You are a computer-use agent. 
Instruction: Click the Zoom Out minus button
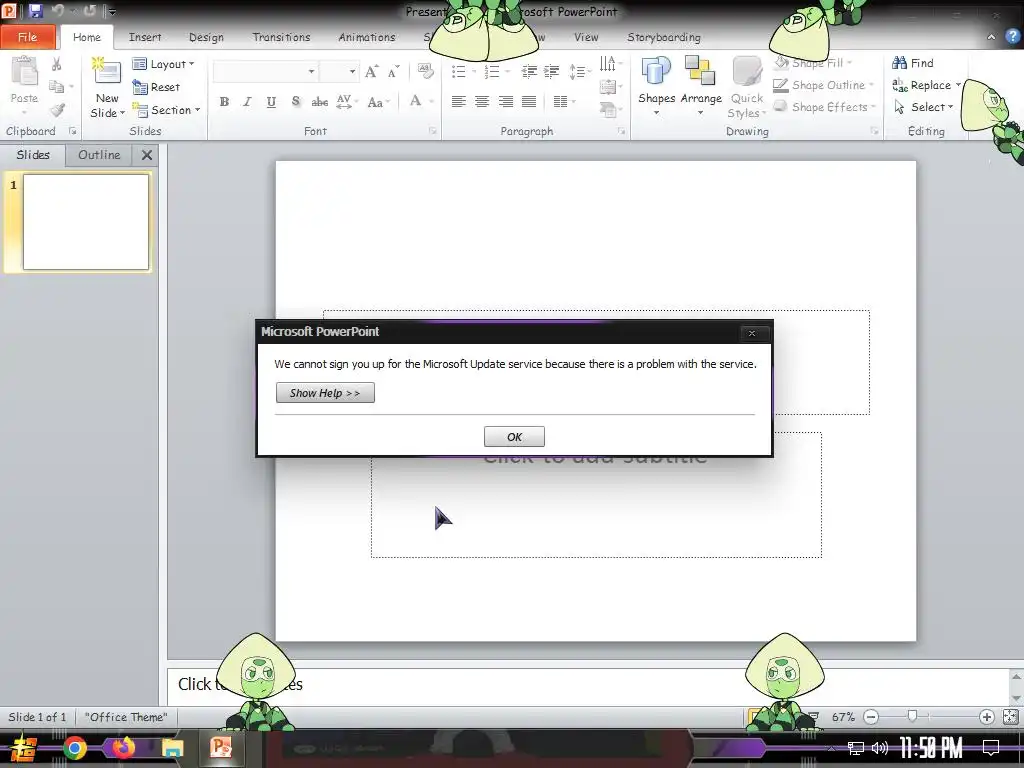[871, 716]
